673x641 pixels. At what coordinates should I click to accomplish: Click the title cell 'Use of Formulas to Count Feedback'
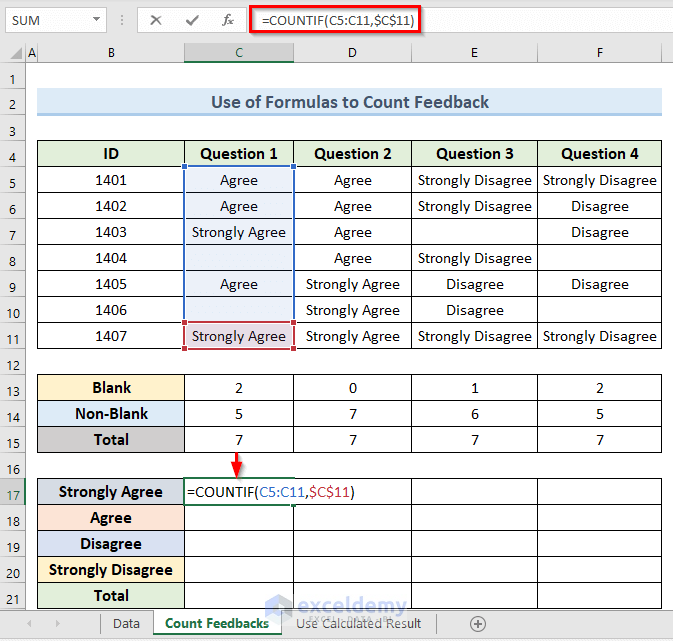[349, 102]
